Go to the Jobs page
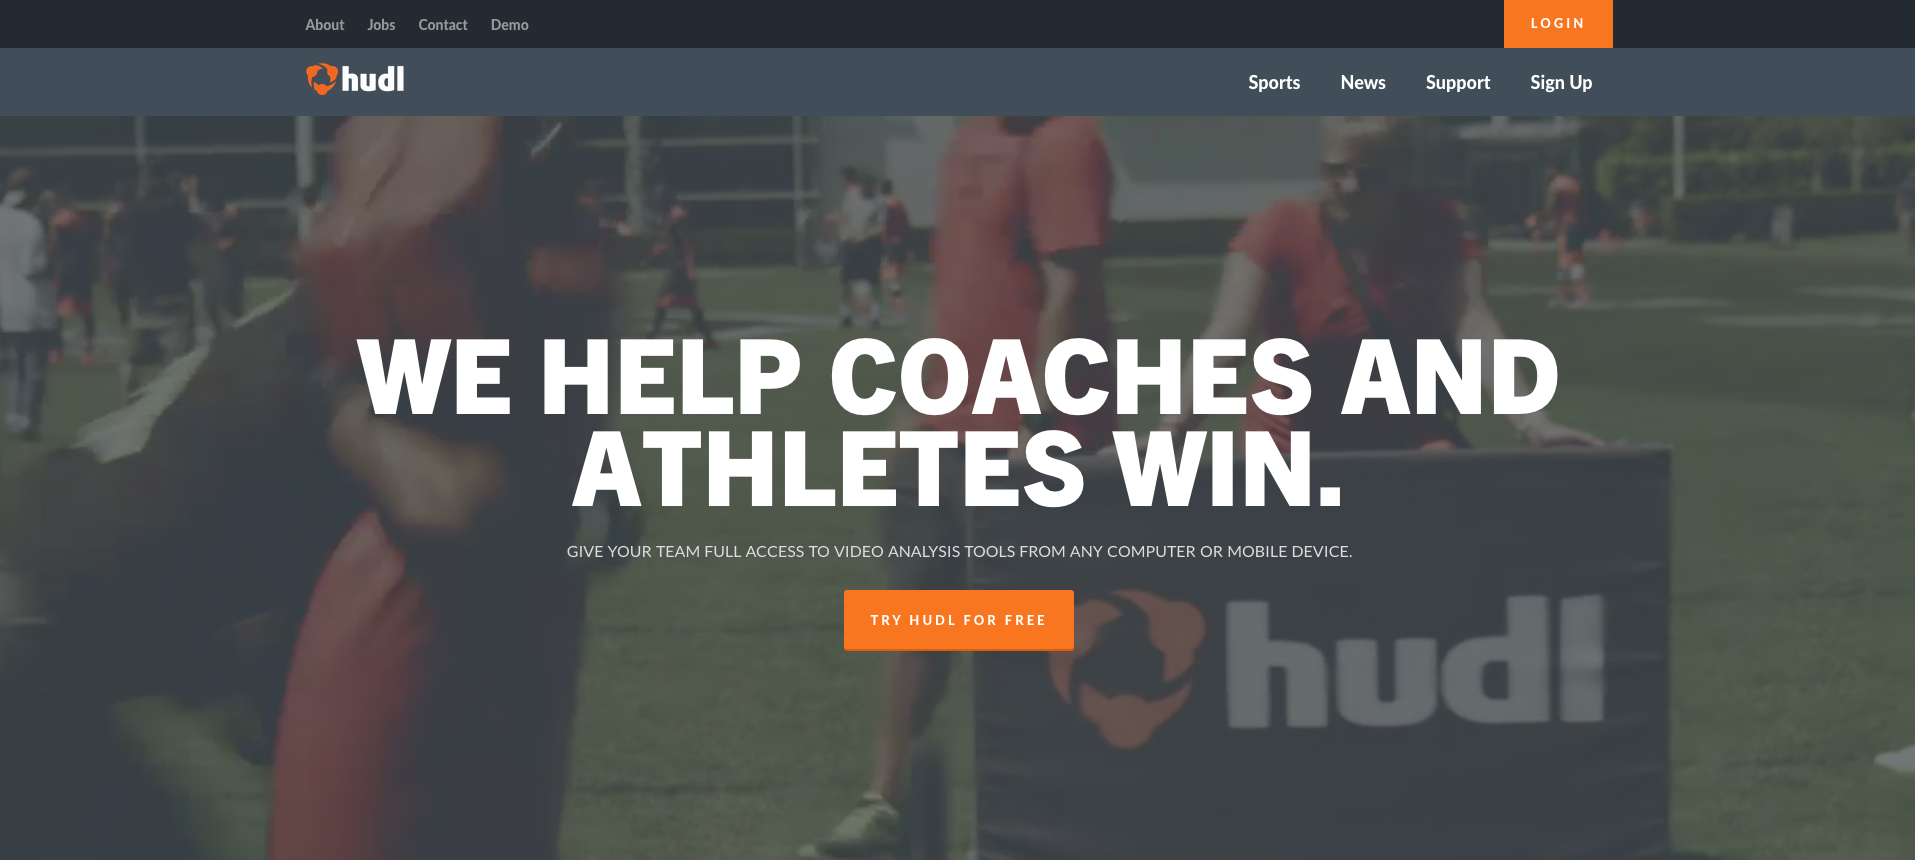Screen dimensions: 1915x863 tap(381, 25)
